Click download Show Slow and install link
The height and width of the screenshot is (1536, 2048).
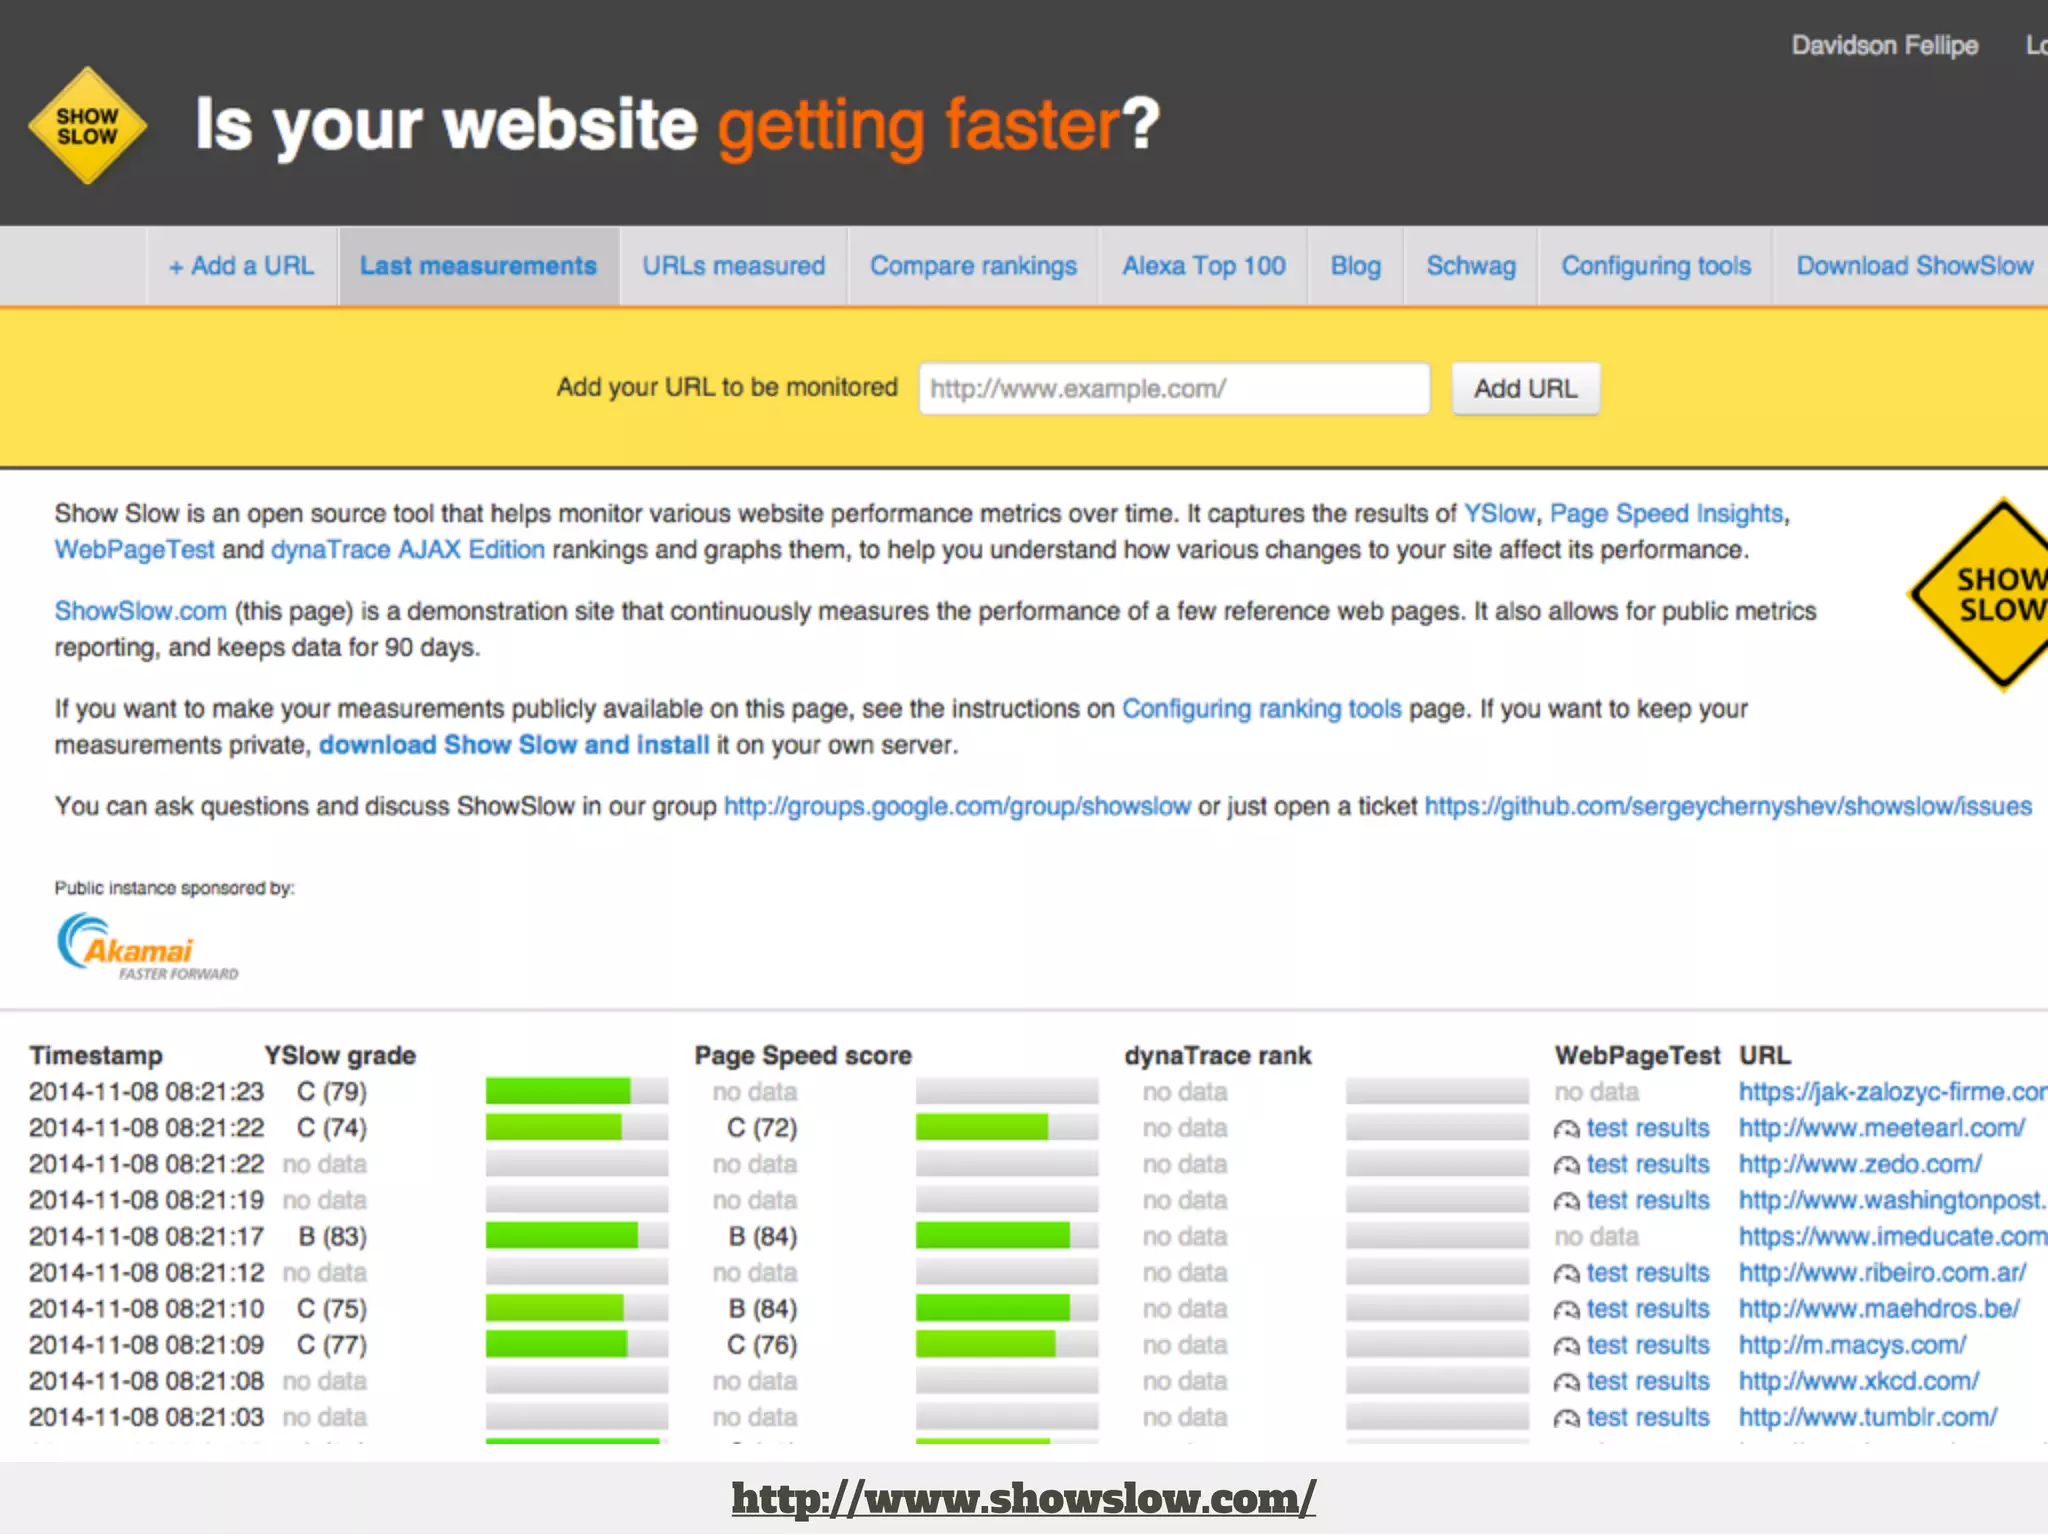click(514, 745)
